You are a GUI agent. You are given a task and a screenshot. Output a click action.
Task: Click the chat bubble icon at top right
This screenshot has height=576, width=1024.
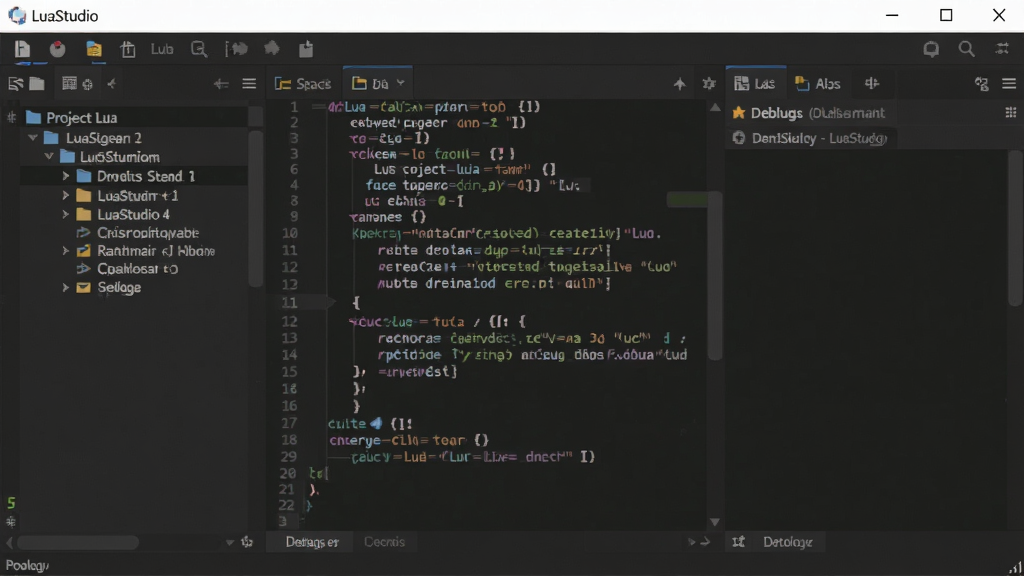point(931,49)
